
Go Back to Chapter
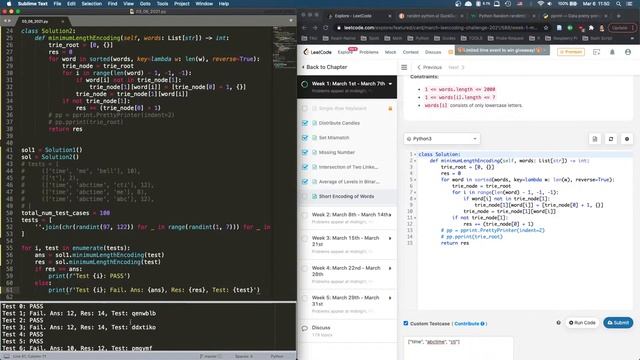(x=324, y=67)
